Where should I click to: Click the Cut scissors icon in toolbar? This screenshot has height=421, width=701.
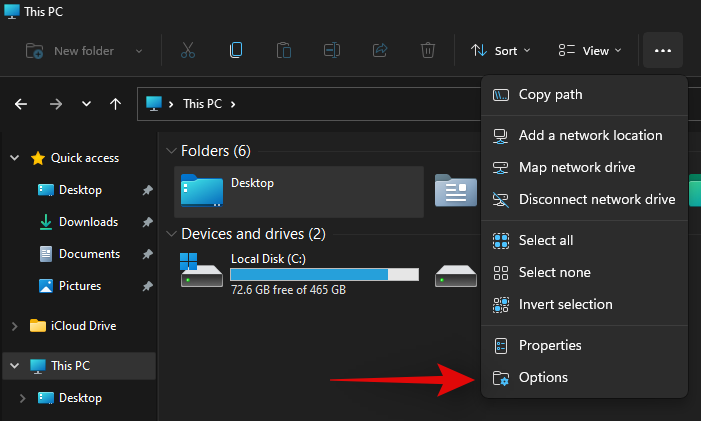(188, 50)
